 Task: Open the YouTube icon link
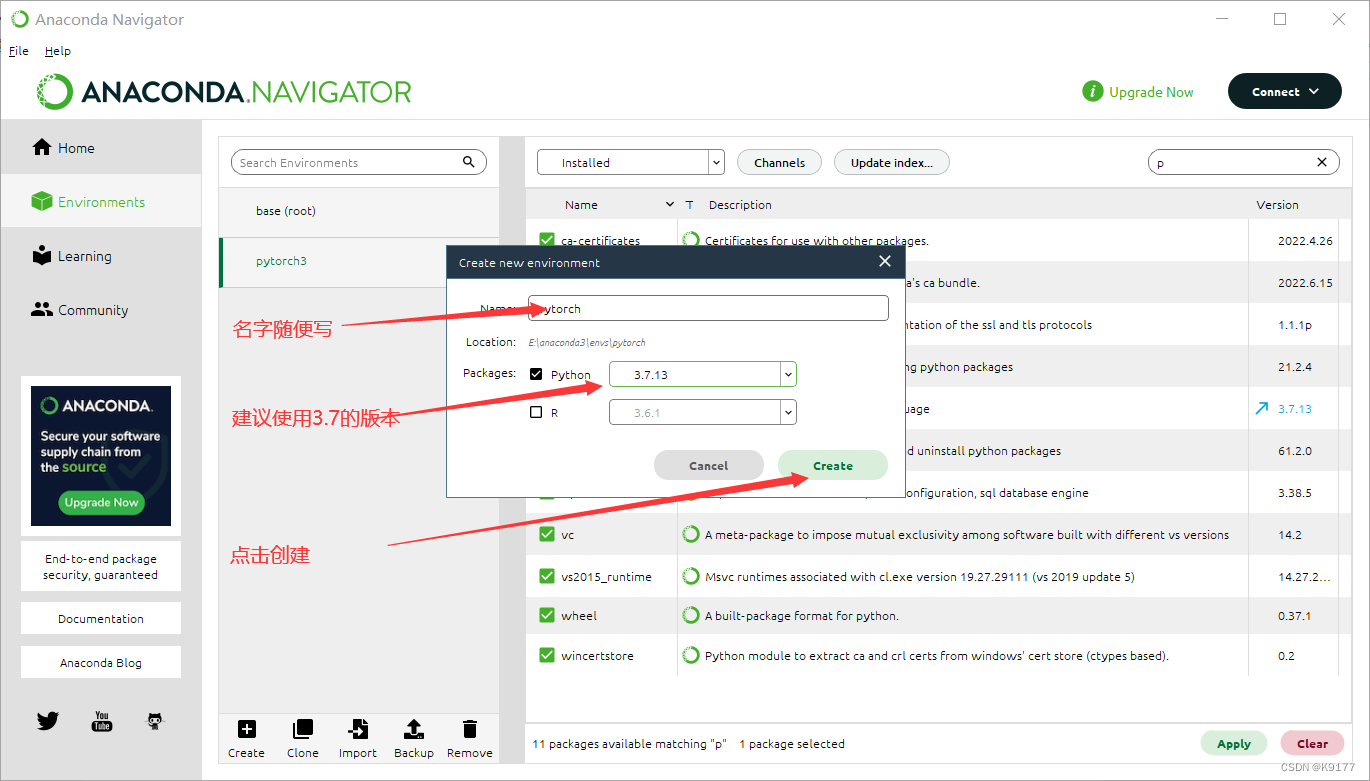click(102, 720)
